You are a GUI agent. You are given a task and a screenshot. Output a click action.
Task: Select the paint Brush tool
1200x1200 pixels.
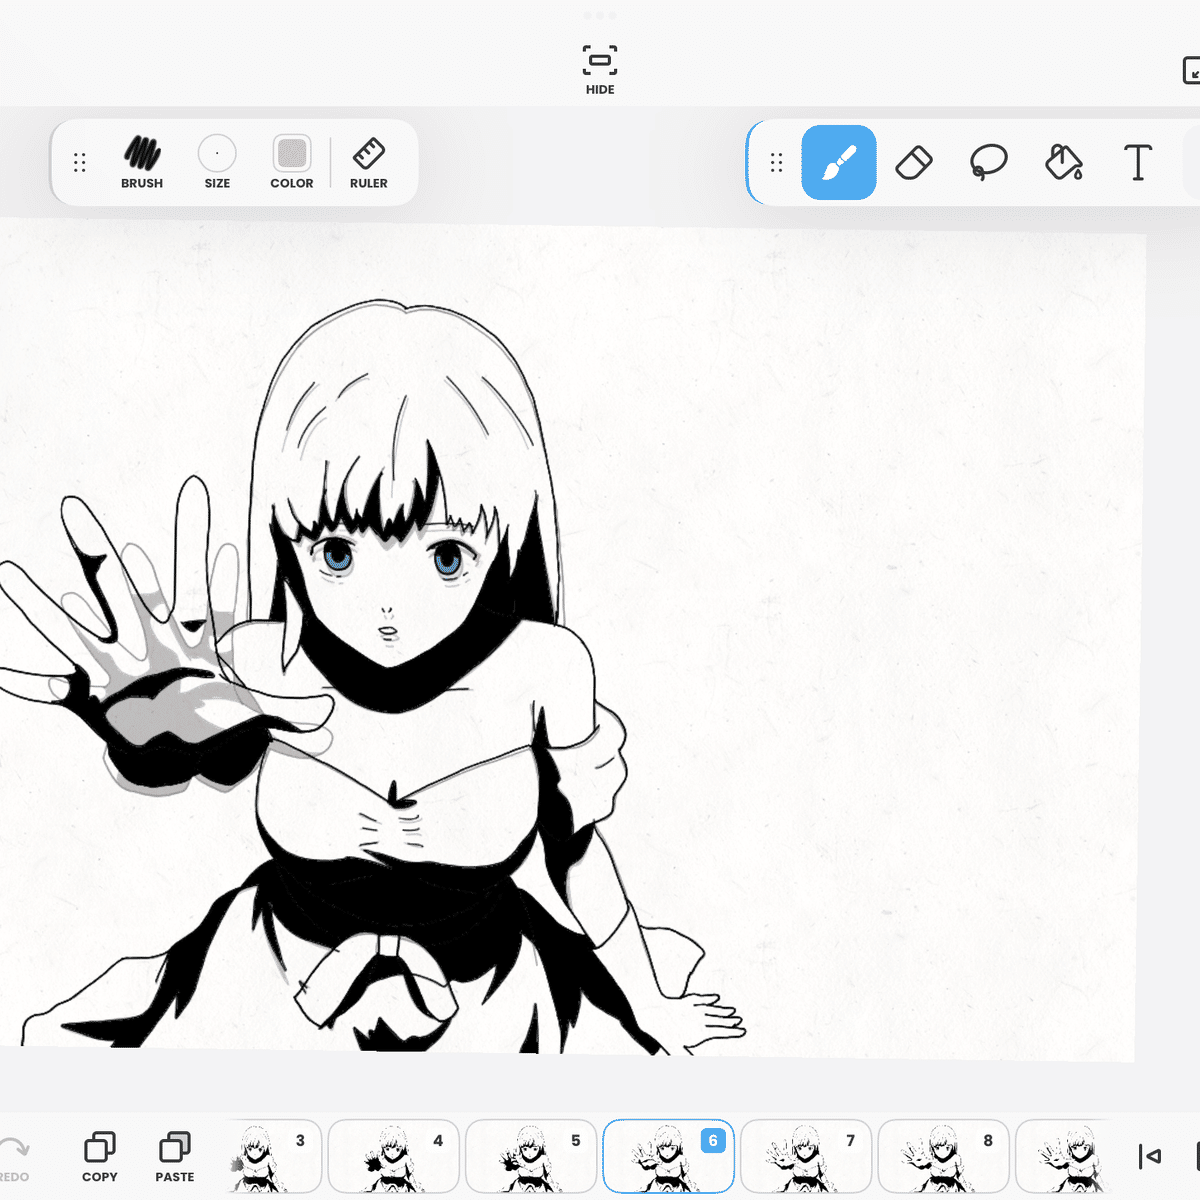(839, 162)
